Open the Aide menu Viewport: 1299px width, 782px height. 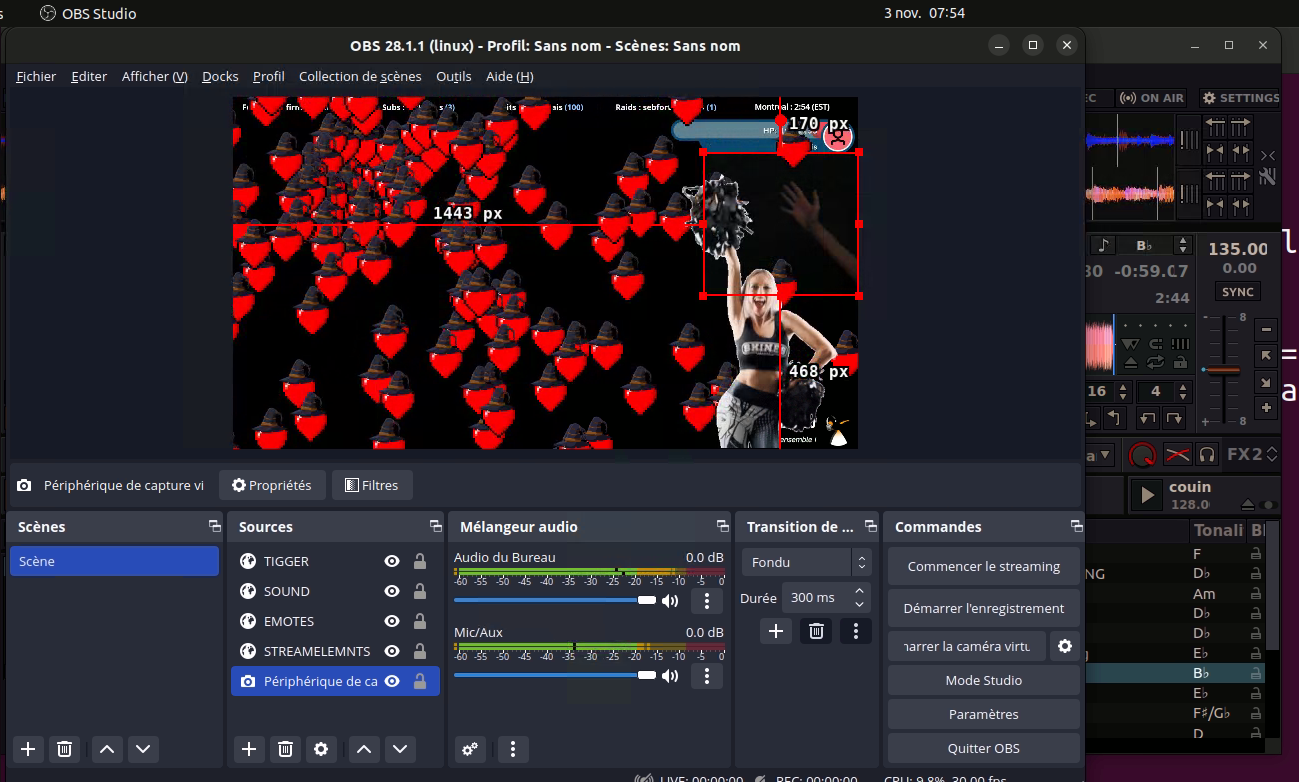(x=510, y=76)
